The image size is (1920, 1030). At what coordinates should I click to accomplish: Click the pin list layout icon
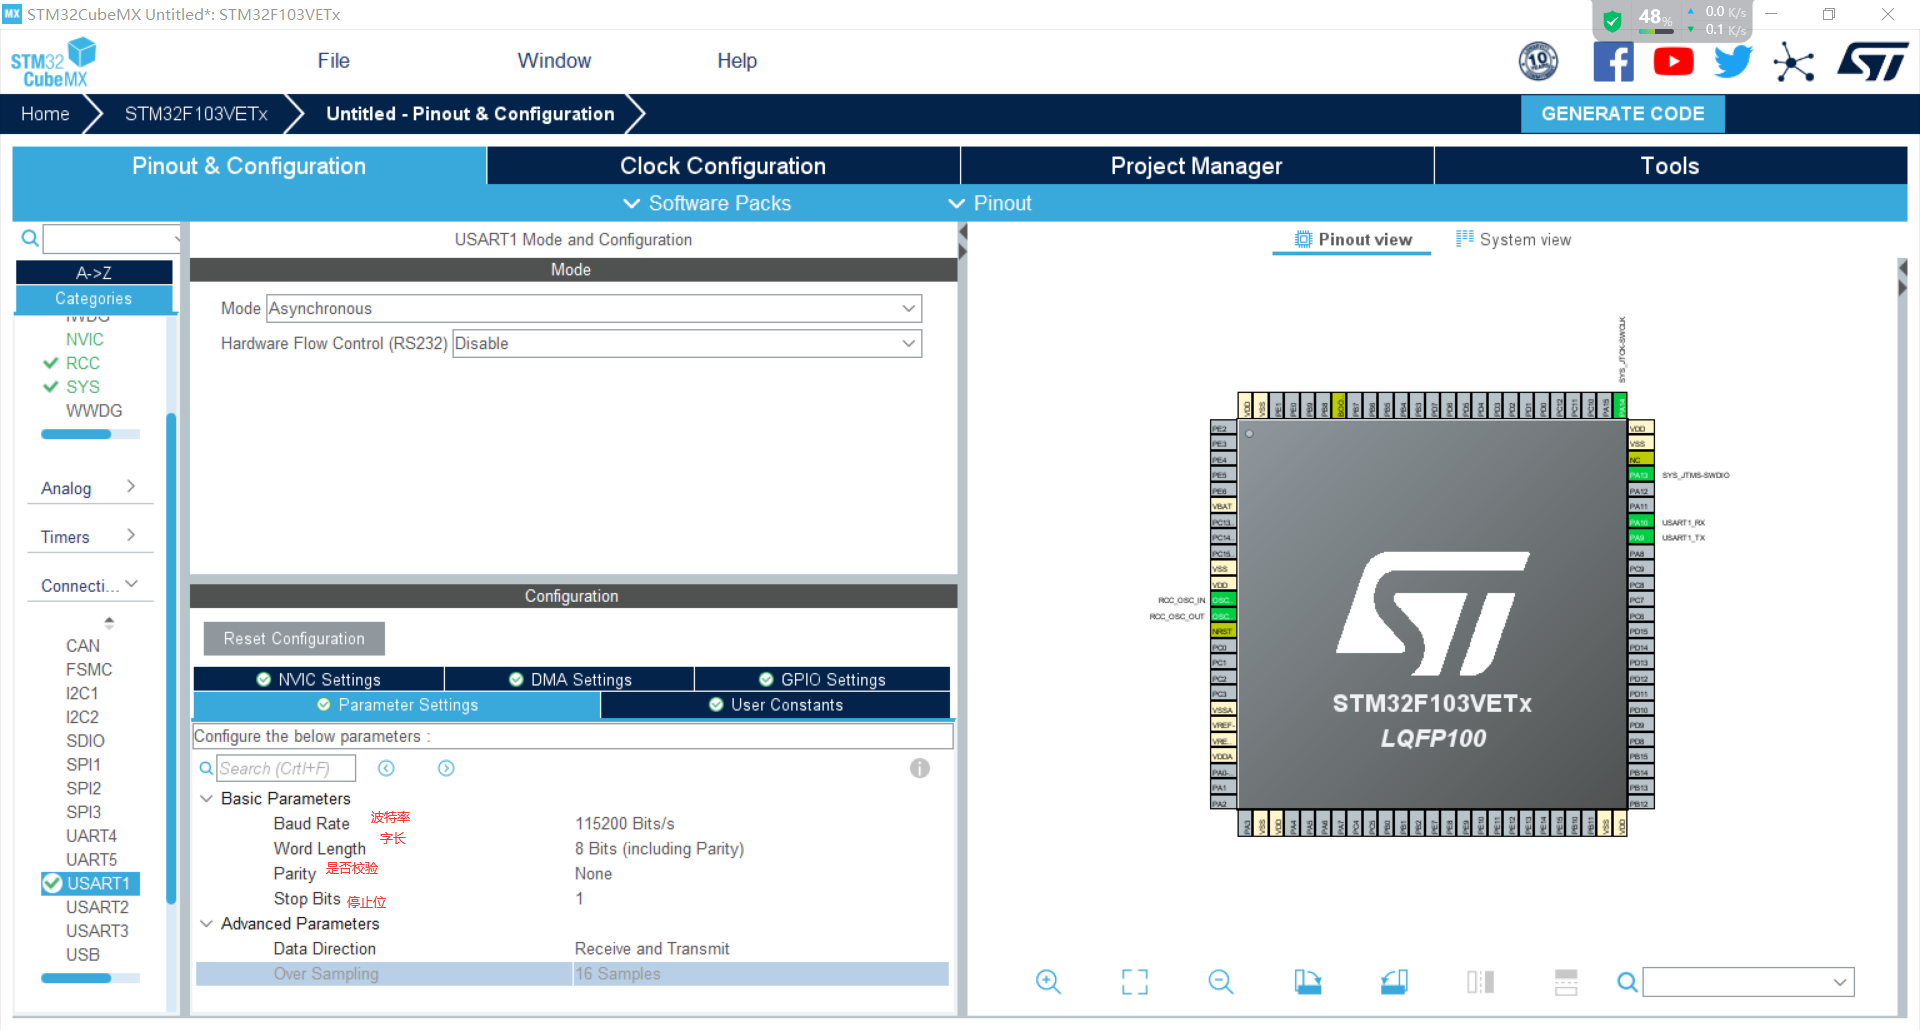coord(1566,982)
